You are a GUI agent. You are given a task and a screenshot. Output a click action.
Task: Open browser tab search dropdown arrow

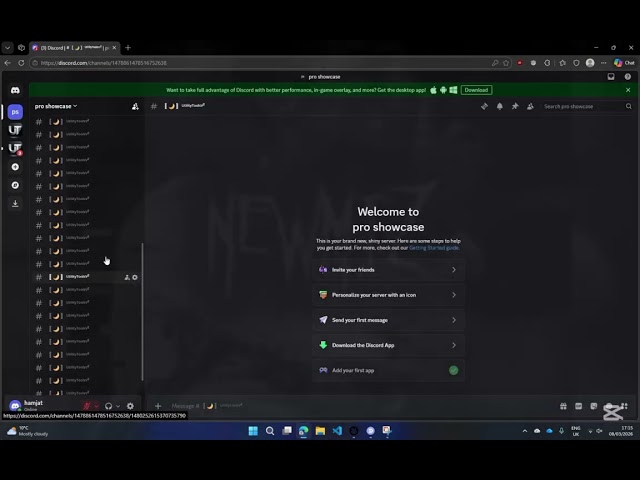click(7, 48)
